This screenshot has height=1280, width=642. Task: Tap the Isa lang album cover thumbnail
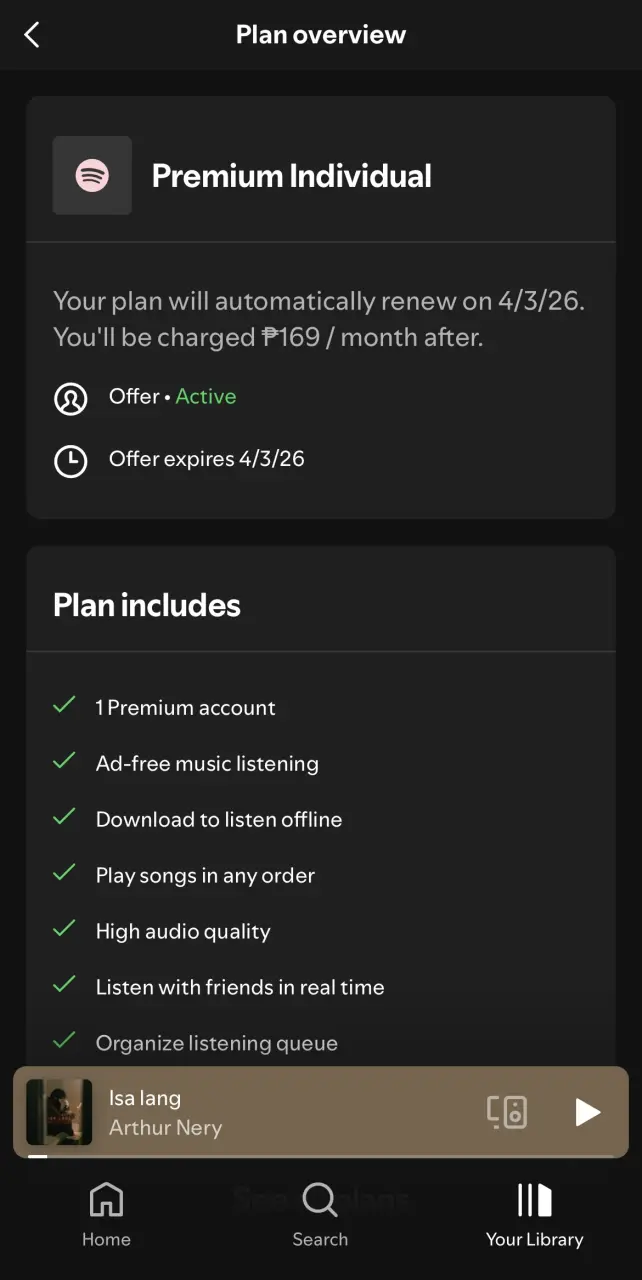[x=59, y=1112]
